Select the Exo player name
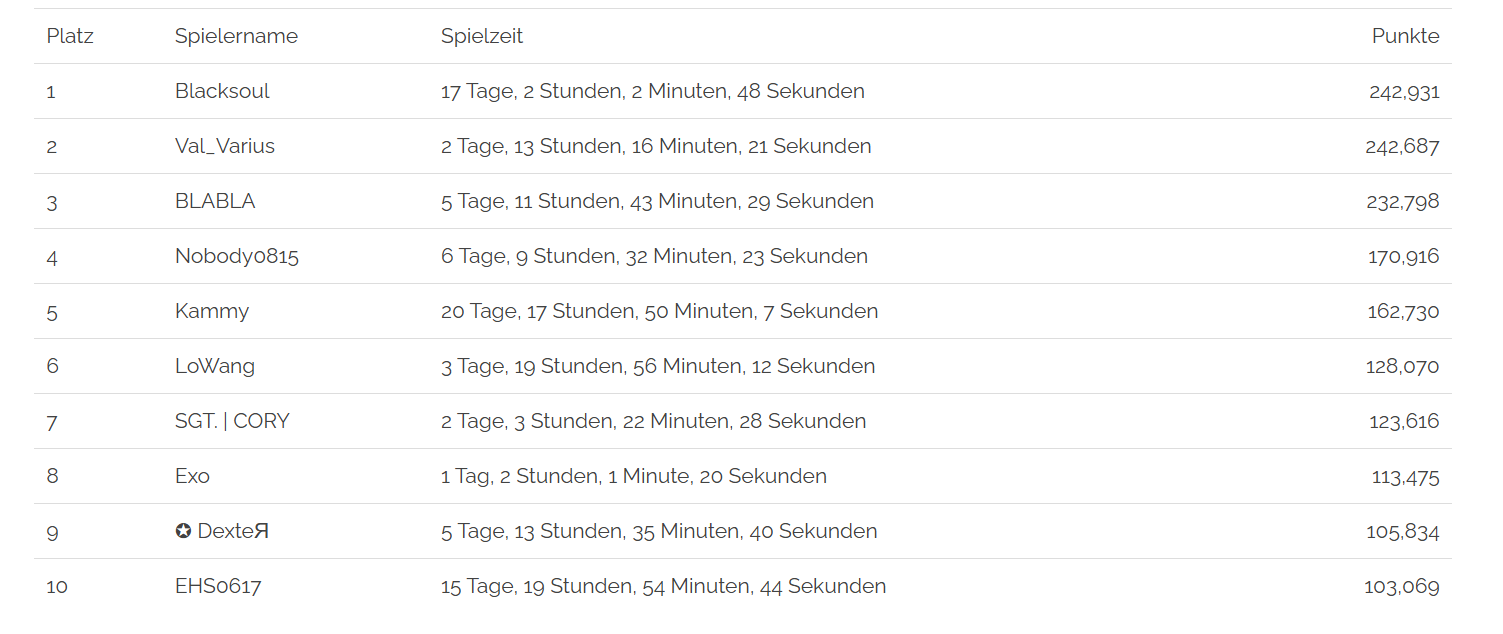1503x634 pixels. 192,477
